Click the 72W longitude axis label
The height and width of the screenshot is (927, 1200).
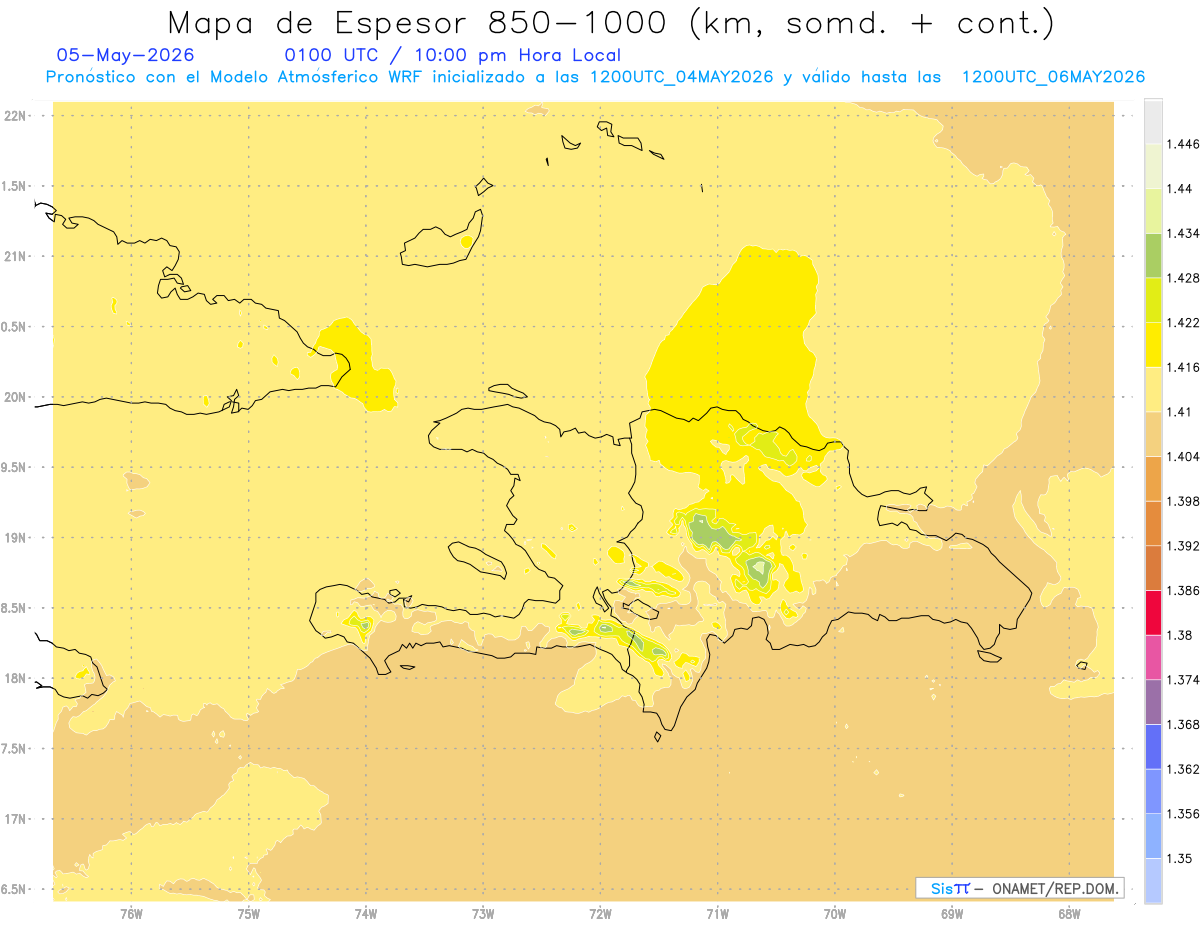(x=600, y=913)
